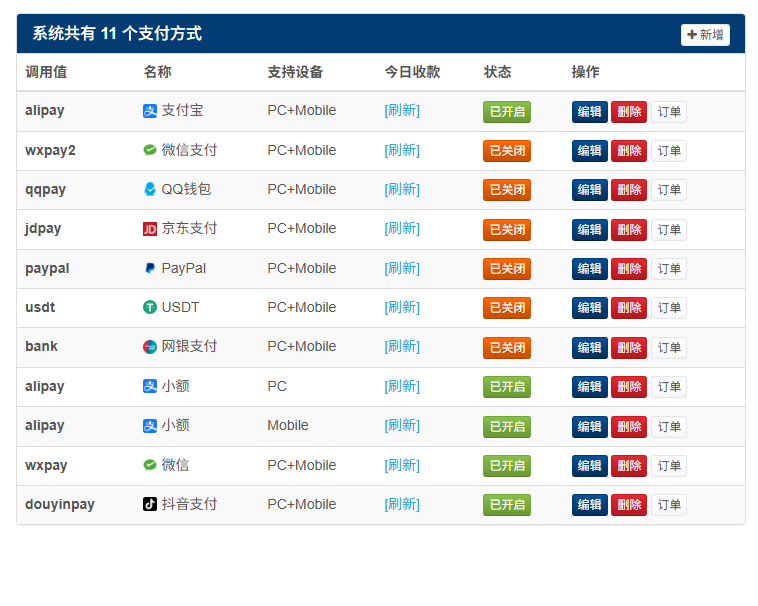Click 删除 for usdt row
The width and height of the screenshot is (758, 606).
click(629, 308)
